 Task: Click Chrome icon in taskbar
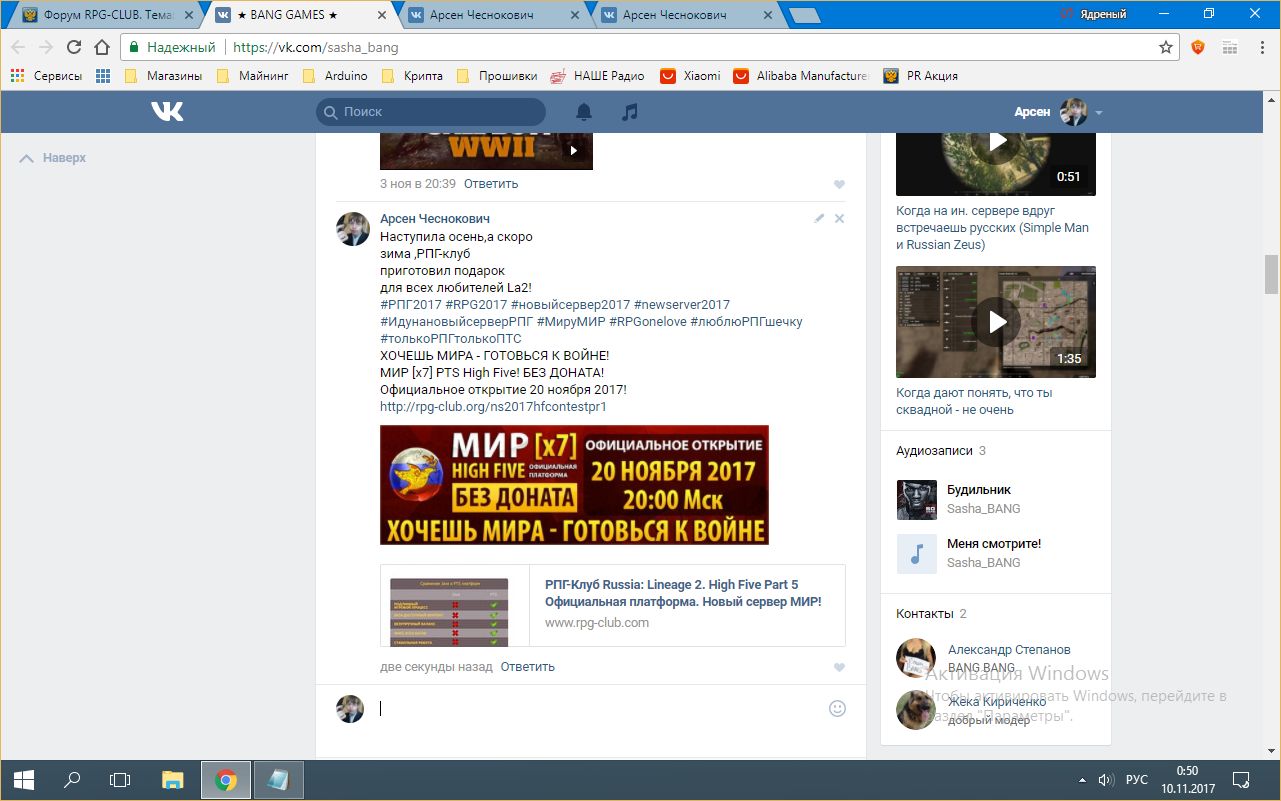(226, 779)
